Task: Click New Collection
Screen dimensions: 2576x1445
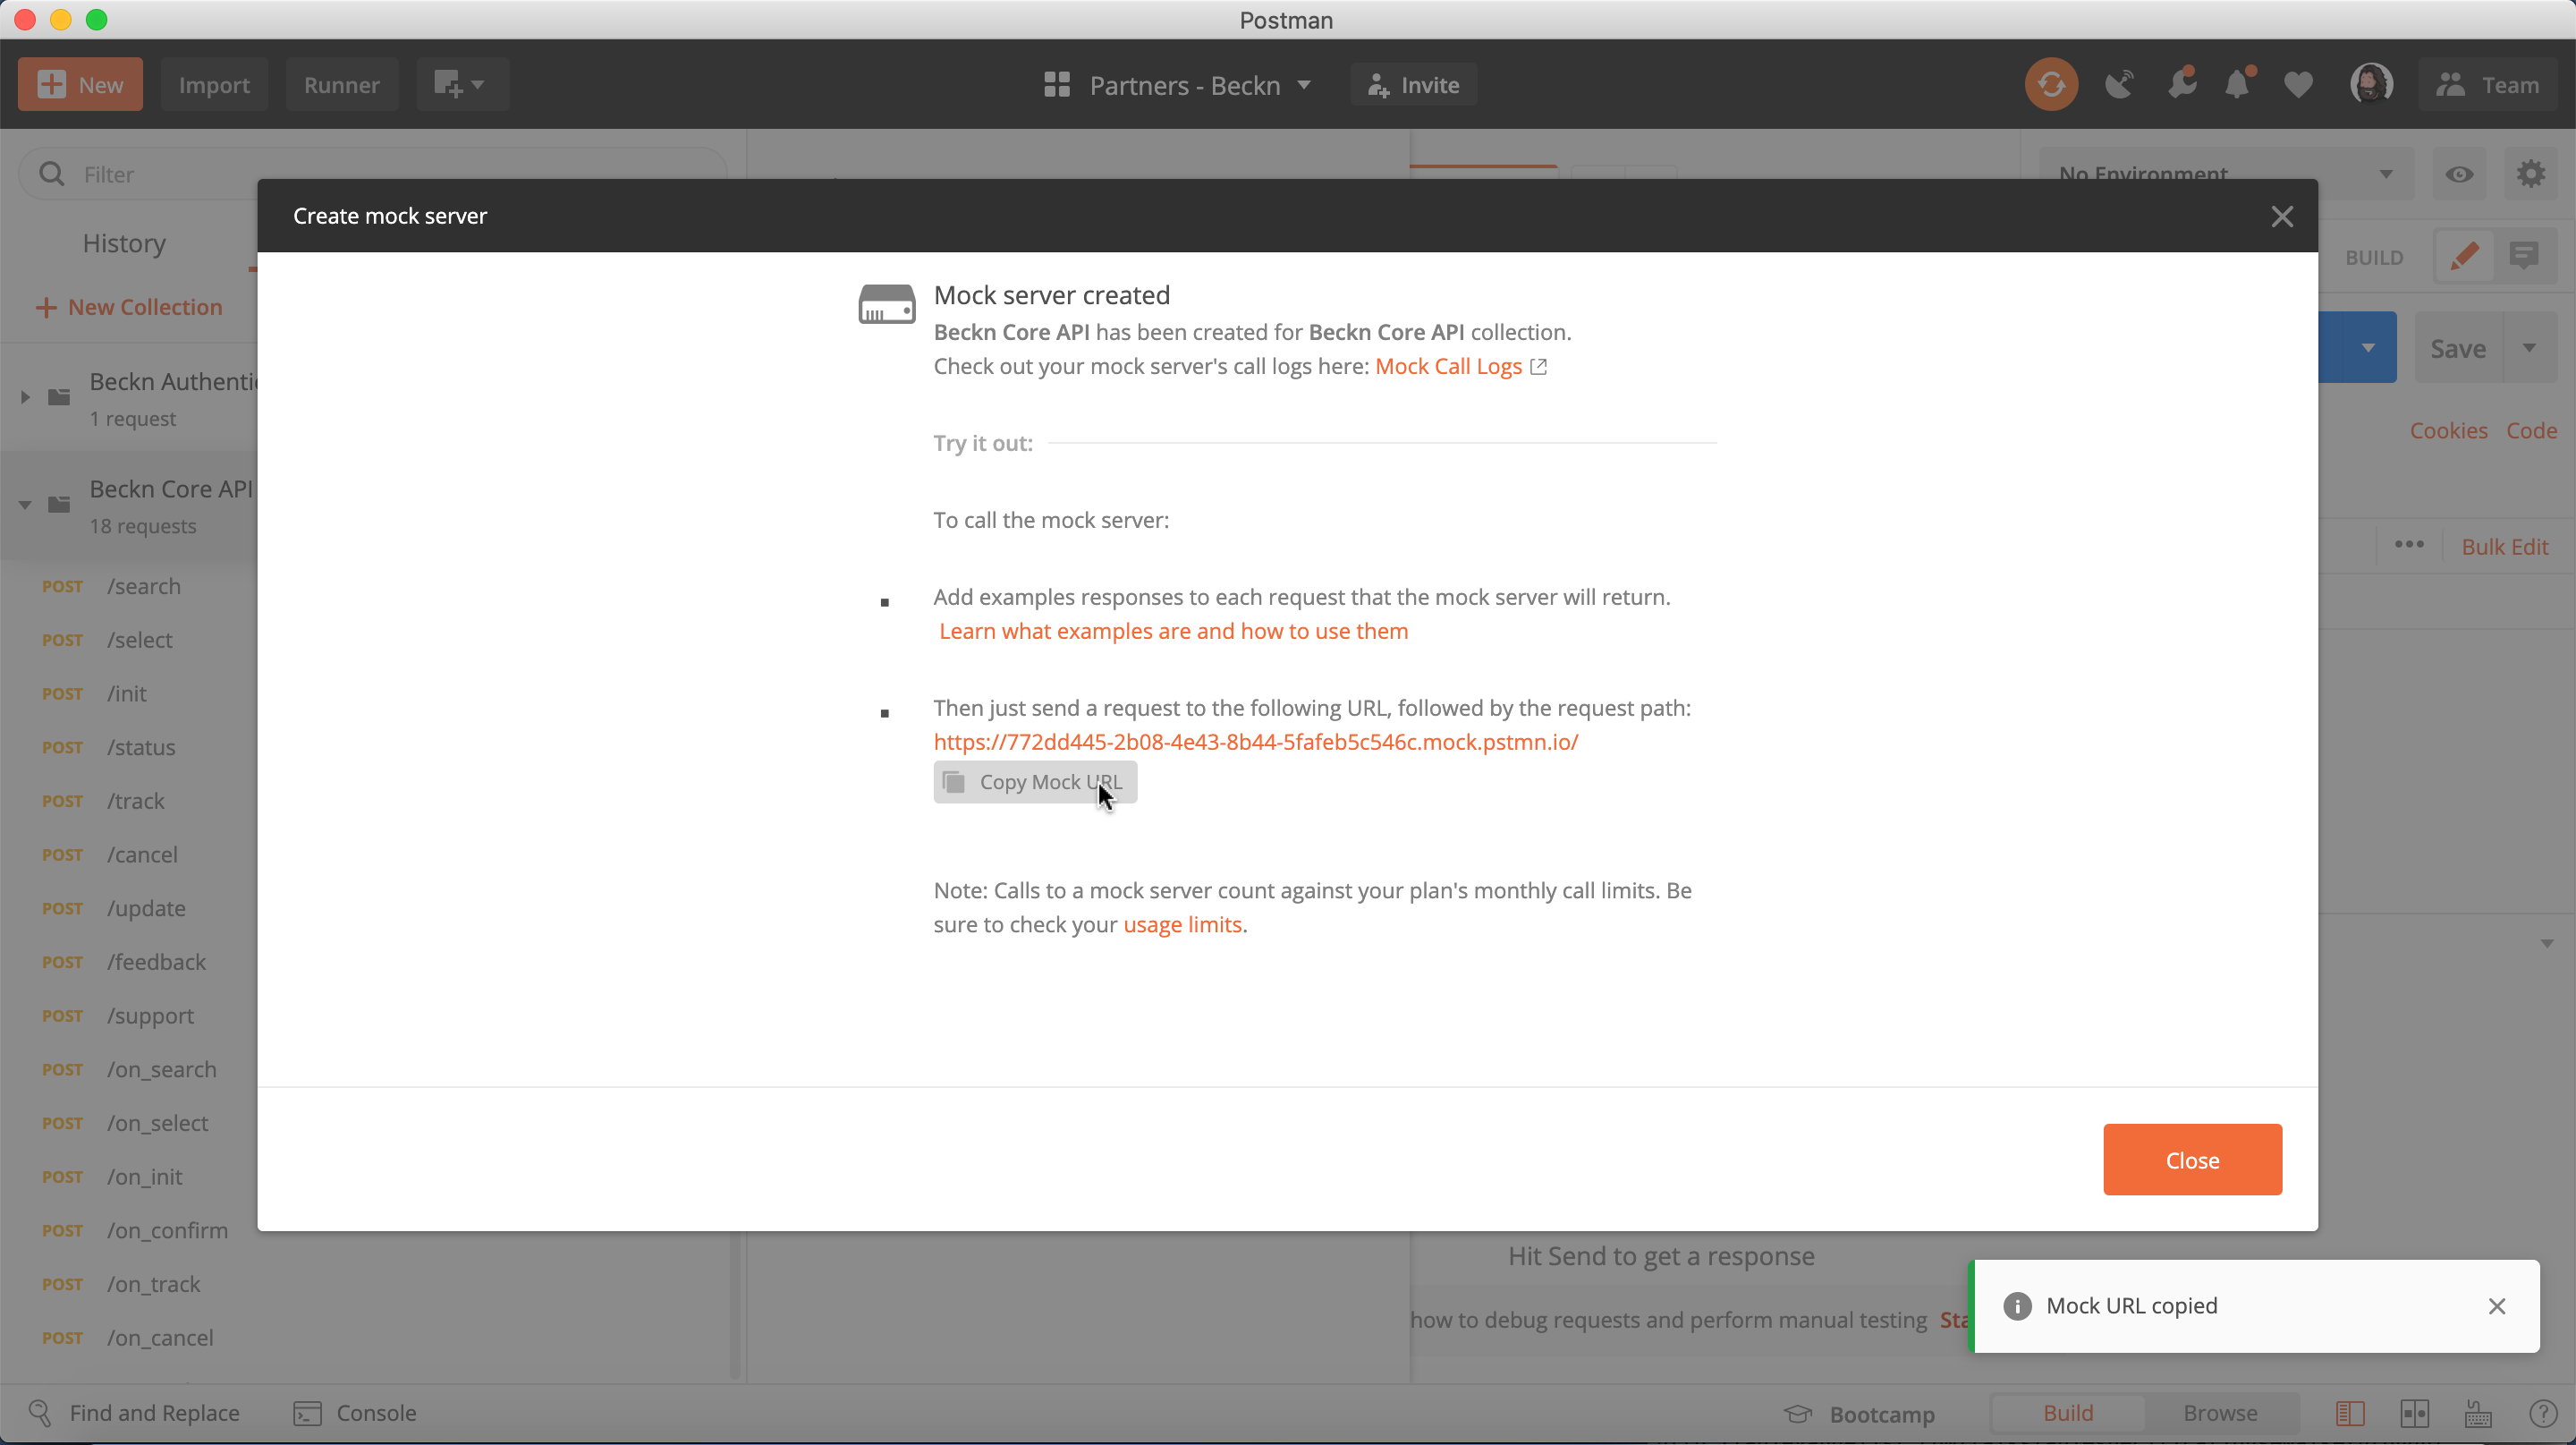Action: coord(129,307)
